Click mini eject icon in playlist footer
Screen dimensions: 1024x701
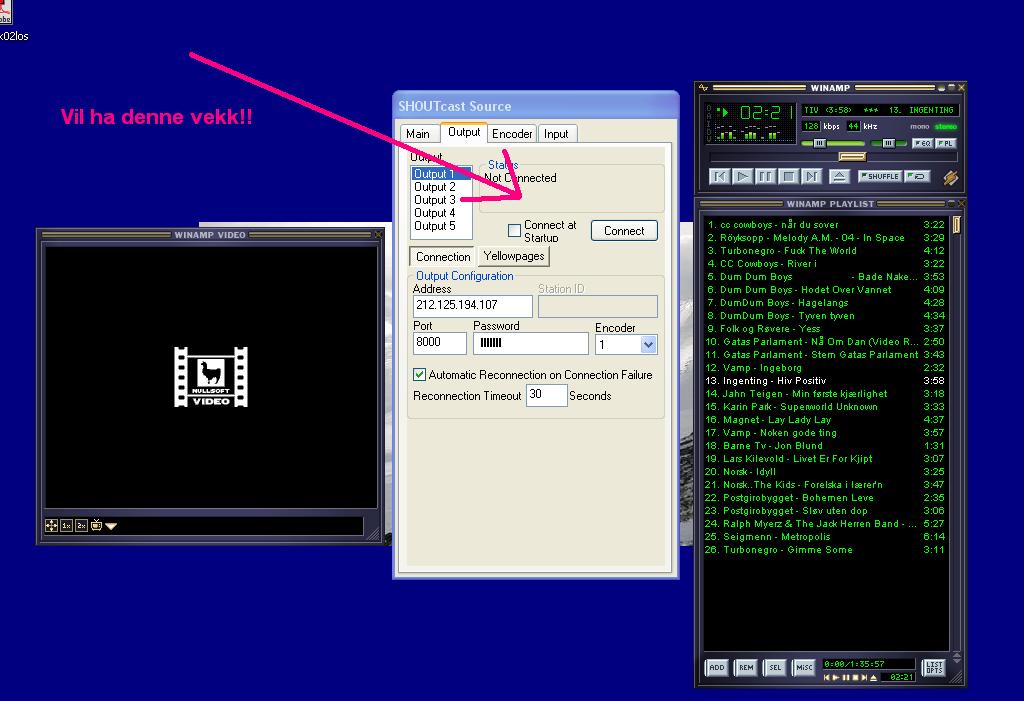(874, 677)
